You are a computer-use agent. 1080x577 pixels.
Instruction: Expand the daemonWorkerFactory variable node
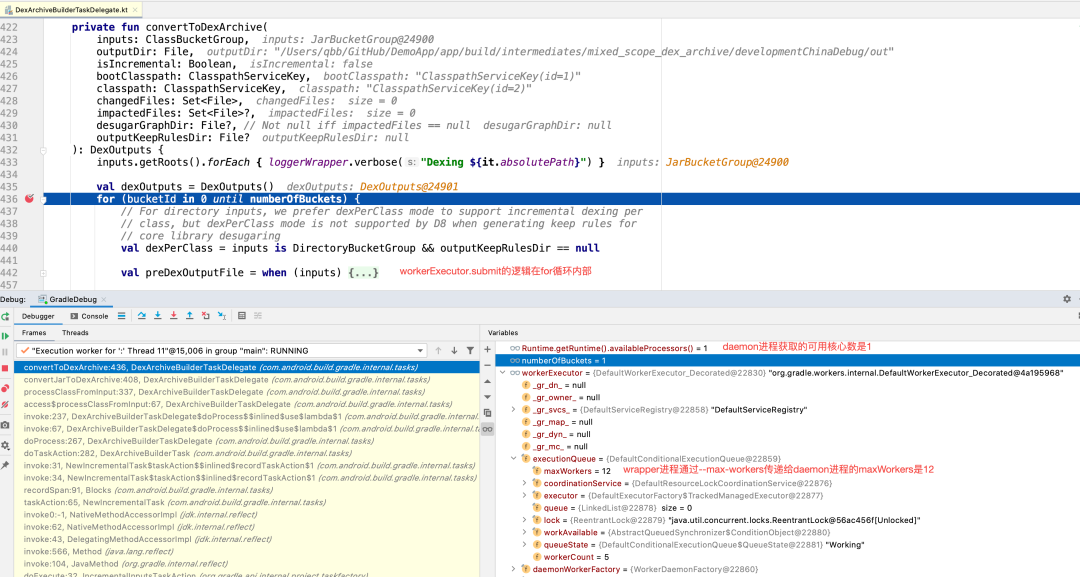pyautogui.click(x=513, y=569)
